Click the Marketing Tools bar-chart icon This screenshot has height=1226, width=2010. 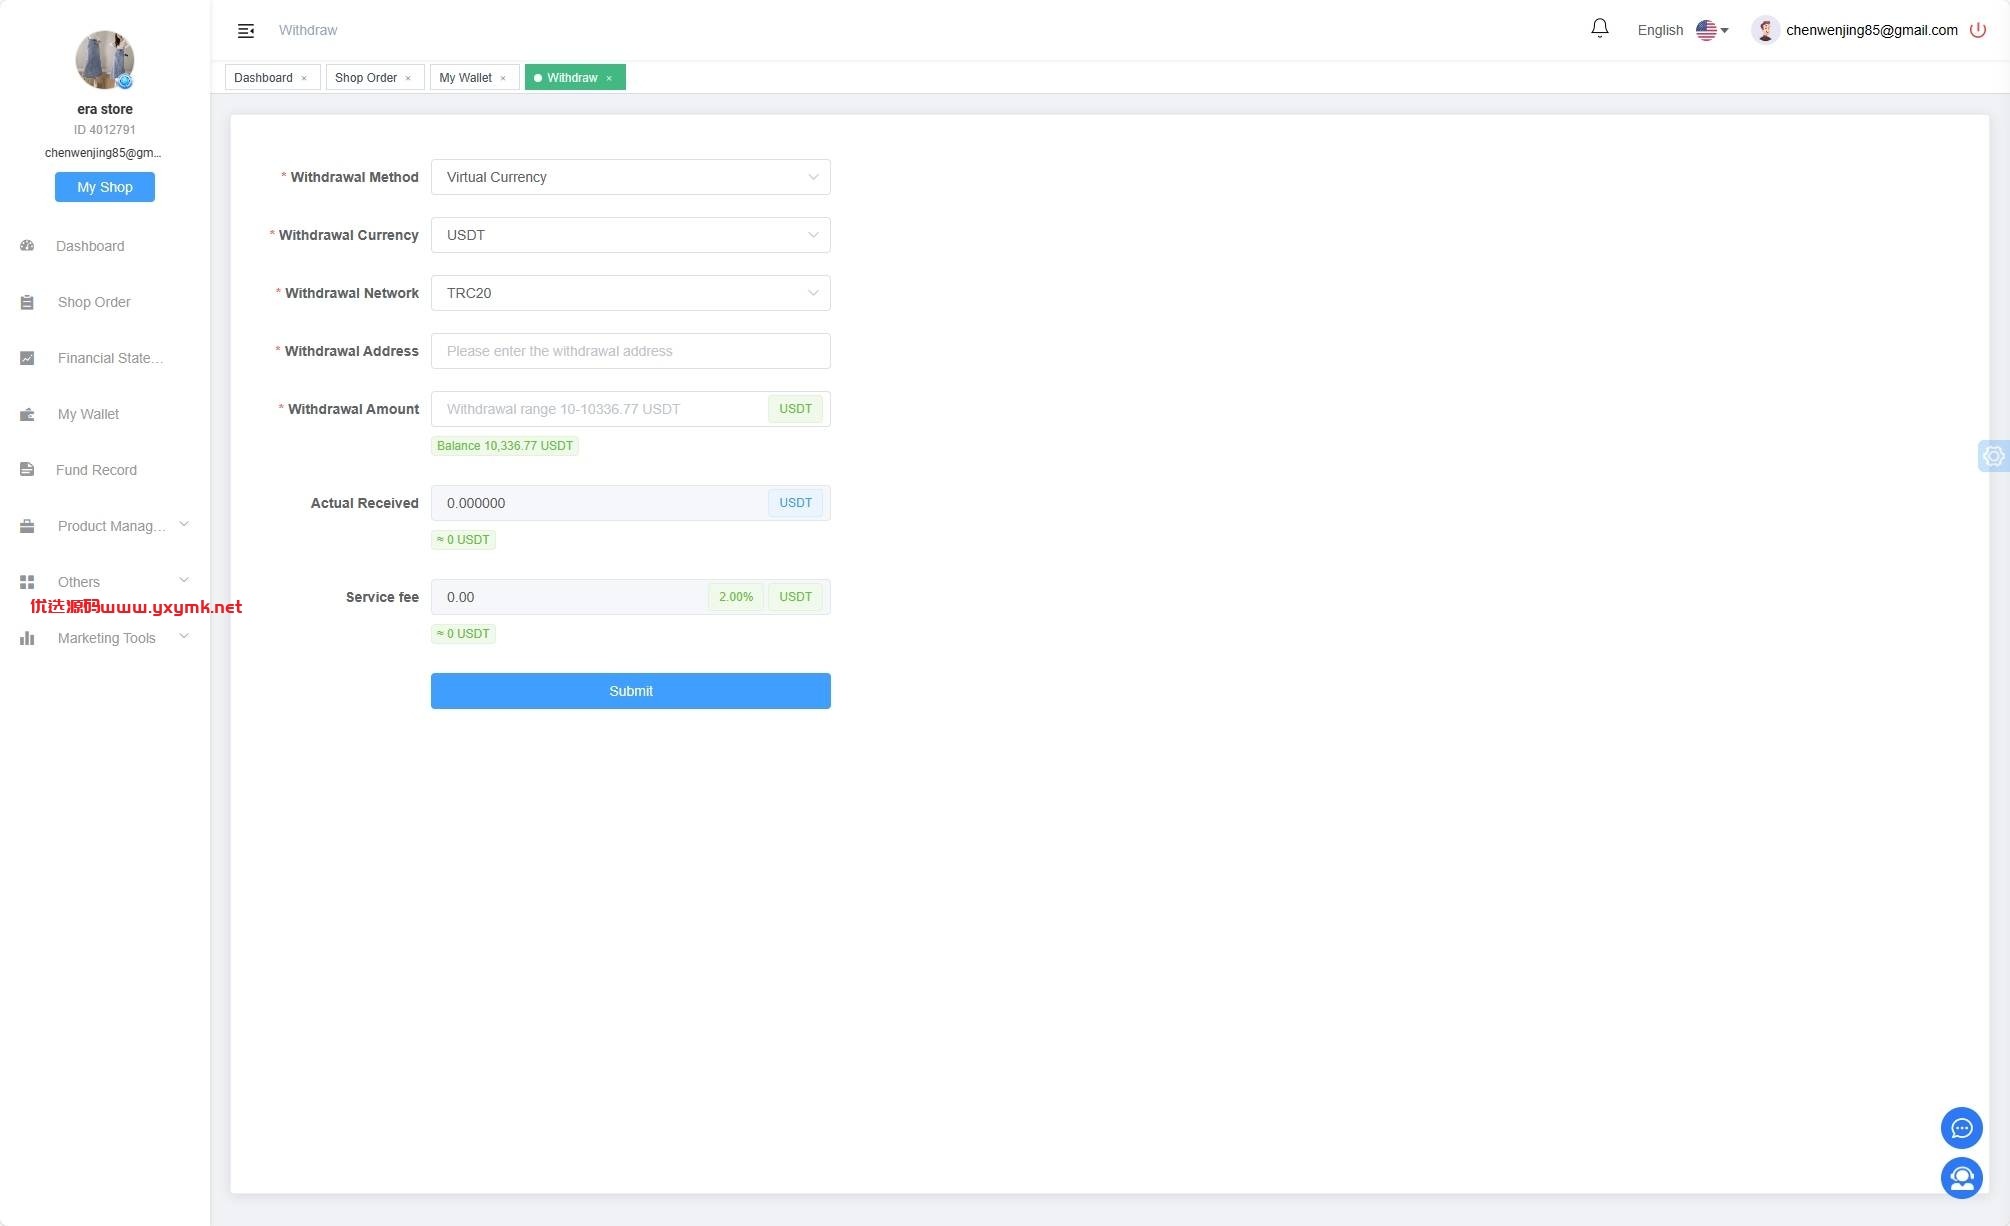[x=27, y=638]
